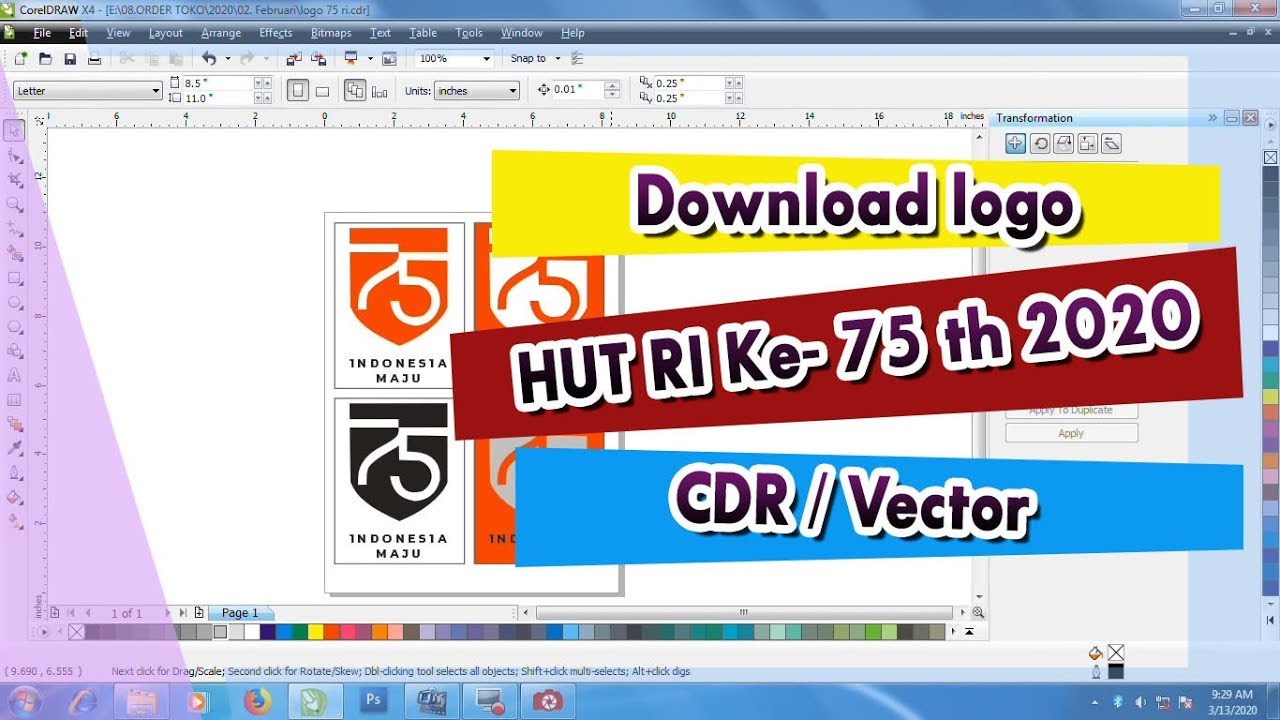Save document using floppy disk icon
The width and height of the screenshot is (1280, 720).
pos(70,59)
